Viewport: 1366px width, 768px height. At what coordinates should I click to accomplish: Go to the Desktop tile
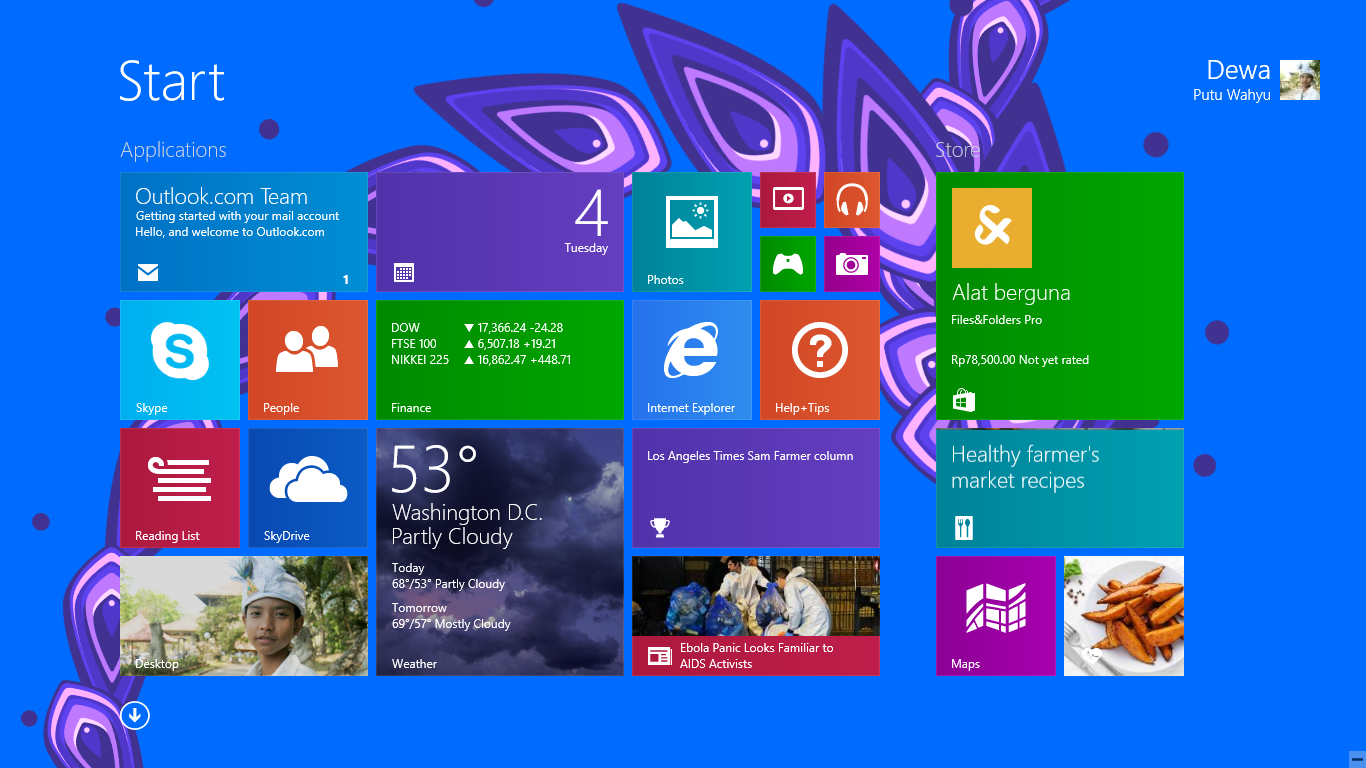244,616
